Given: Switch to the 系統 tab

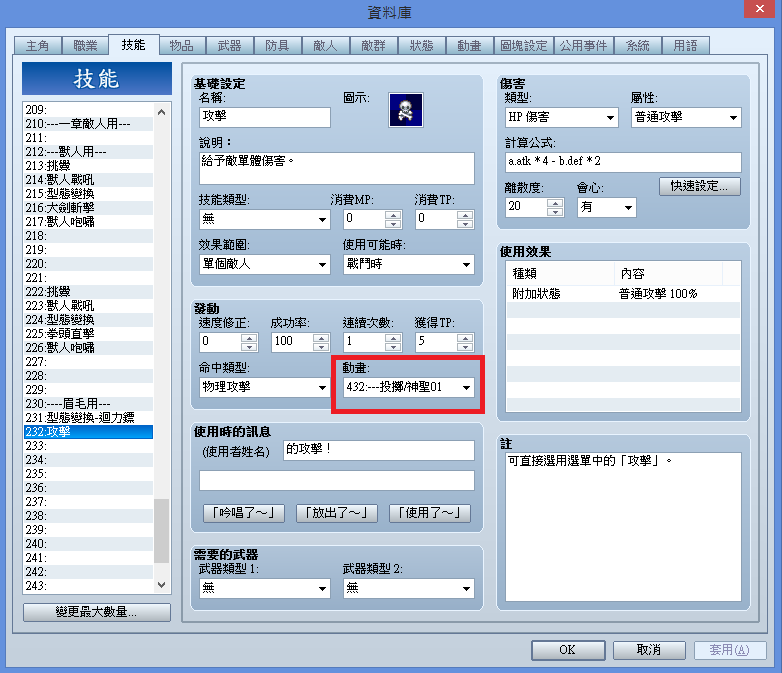Looking at the screenshot, I should [637, 46].
